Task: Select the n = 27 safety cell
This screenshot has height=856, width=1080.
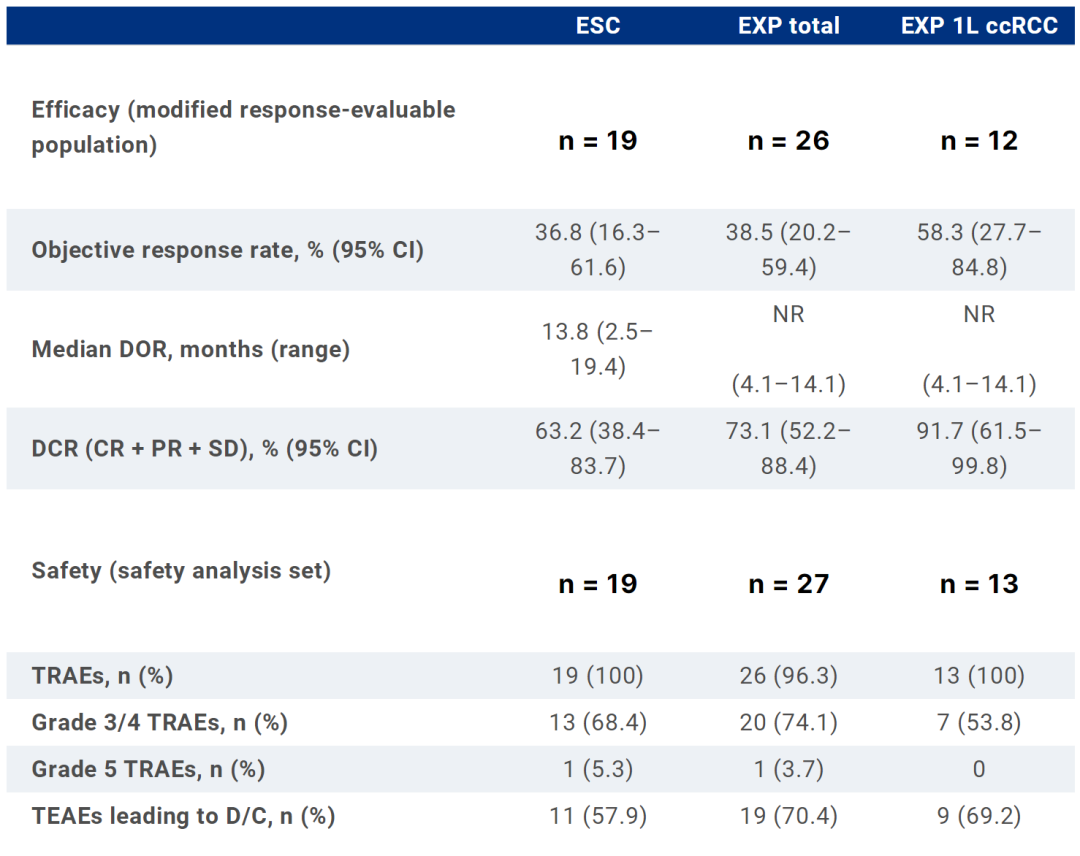Action: (x=789, y=584)
